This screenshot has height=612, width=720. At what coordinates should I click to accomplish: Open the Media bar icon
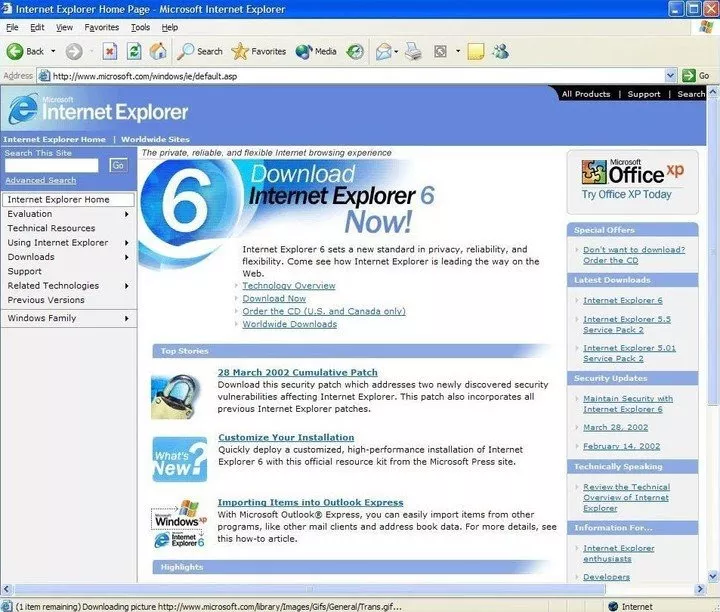pos(316,51)
